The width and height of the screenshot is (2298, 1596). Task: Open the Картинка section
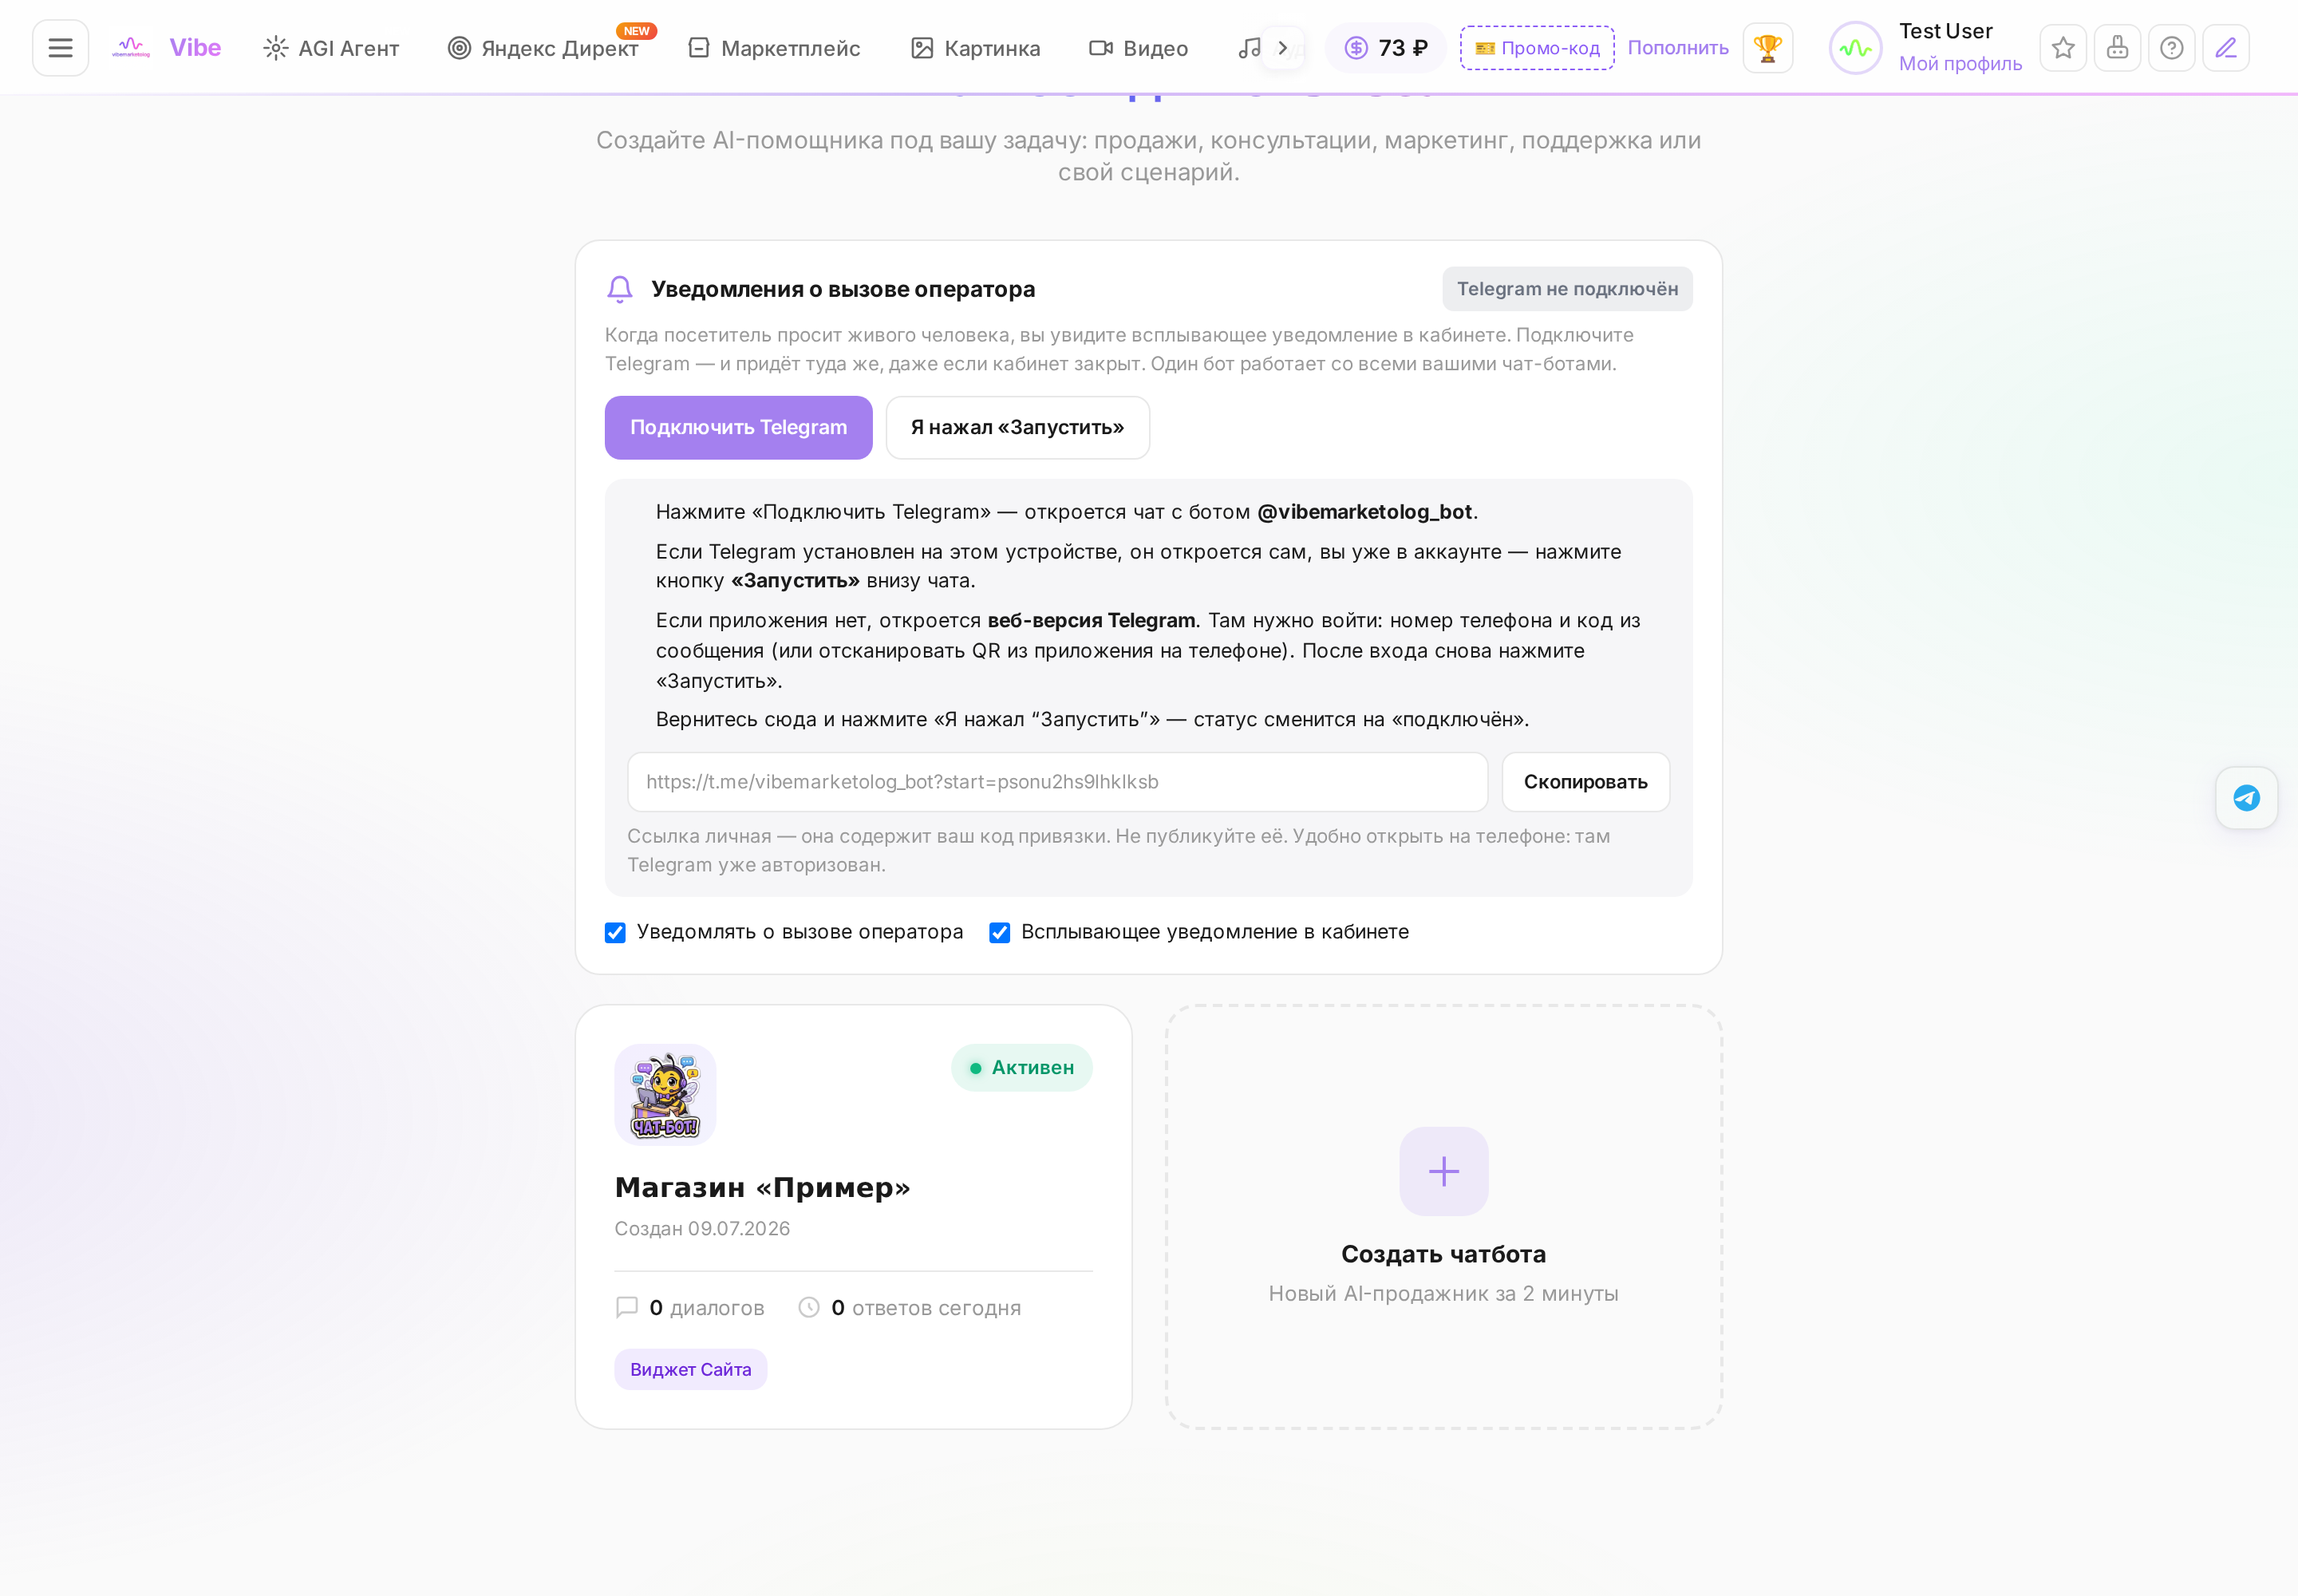[975, 48]
